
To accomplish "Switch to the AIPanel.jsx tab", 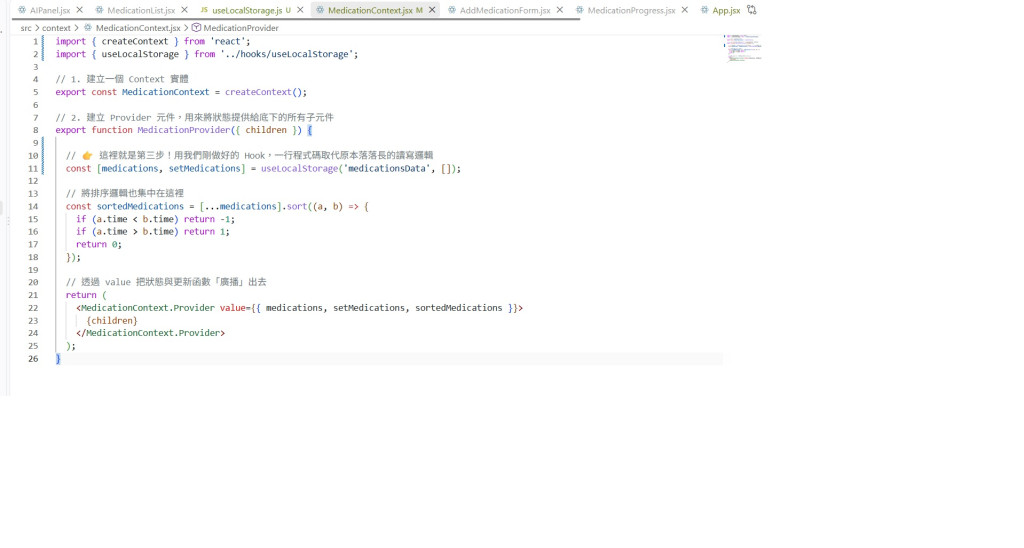I will tap(50, 10).
